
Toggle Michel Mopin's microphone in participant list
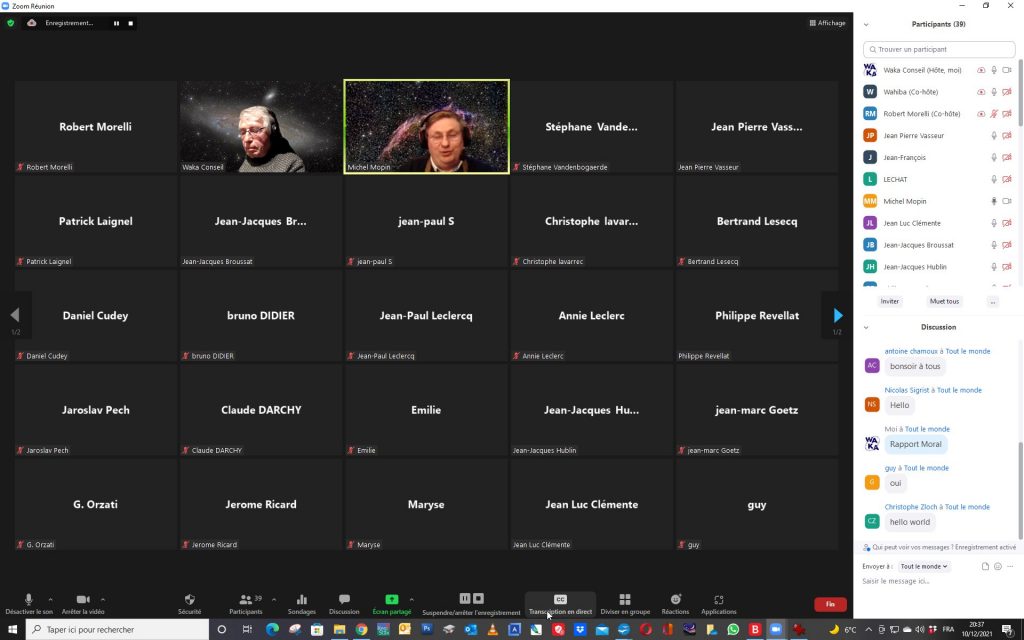tap(994, 201)
